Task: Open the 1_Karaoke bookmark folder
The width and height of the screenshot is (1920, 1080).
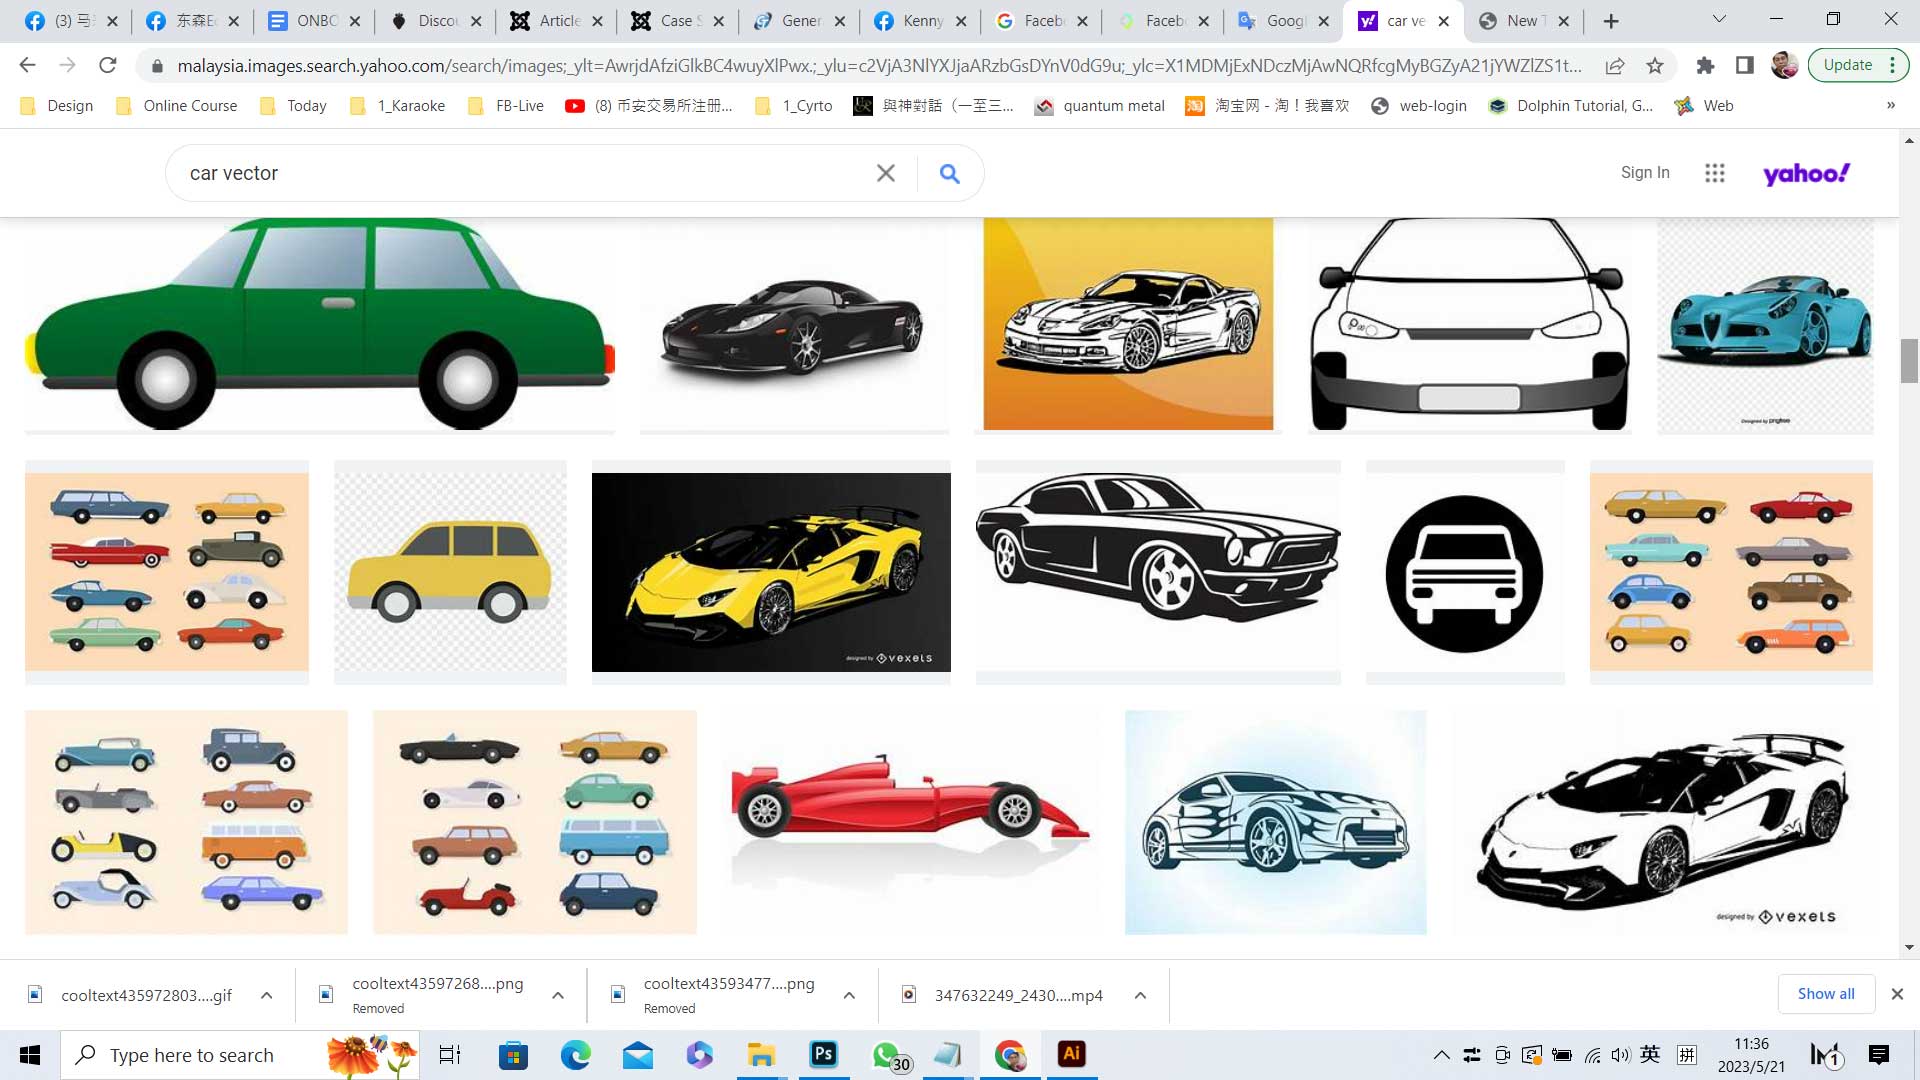Action: click(x=398, y=105)
